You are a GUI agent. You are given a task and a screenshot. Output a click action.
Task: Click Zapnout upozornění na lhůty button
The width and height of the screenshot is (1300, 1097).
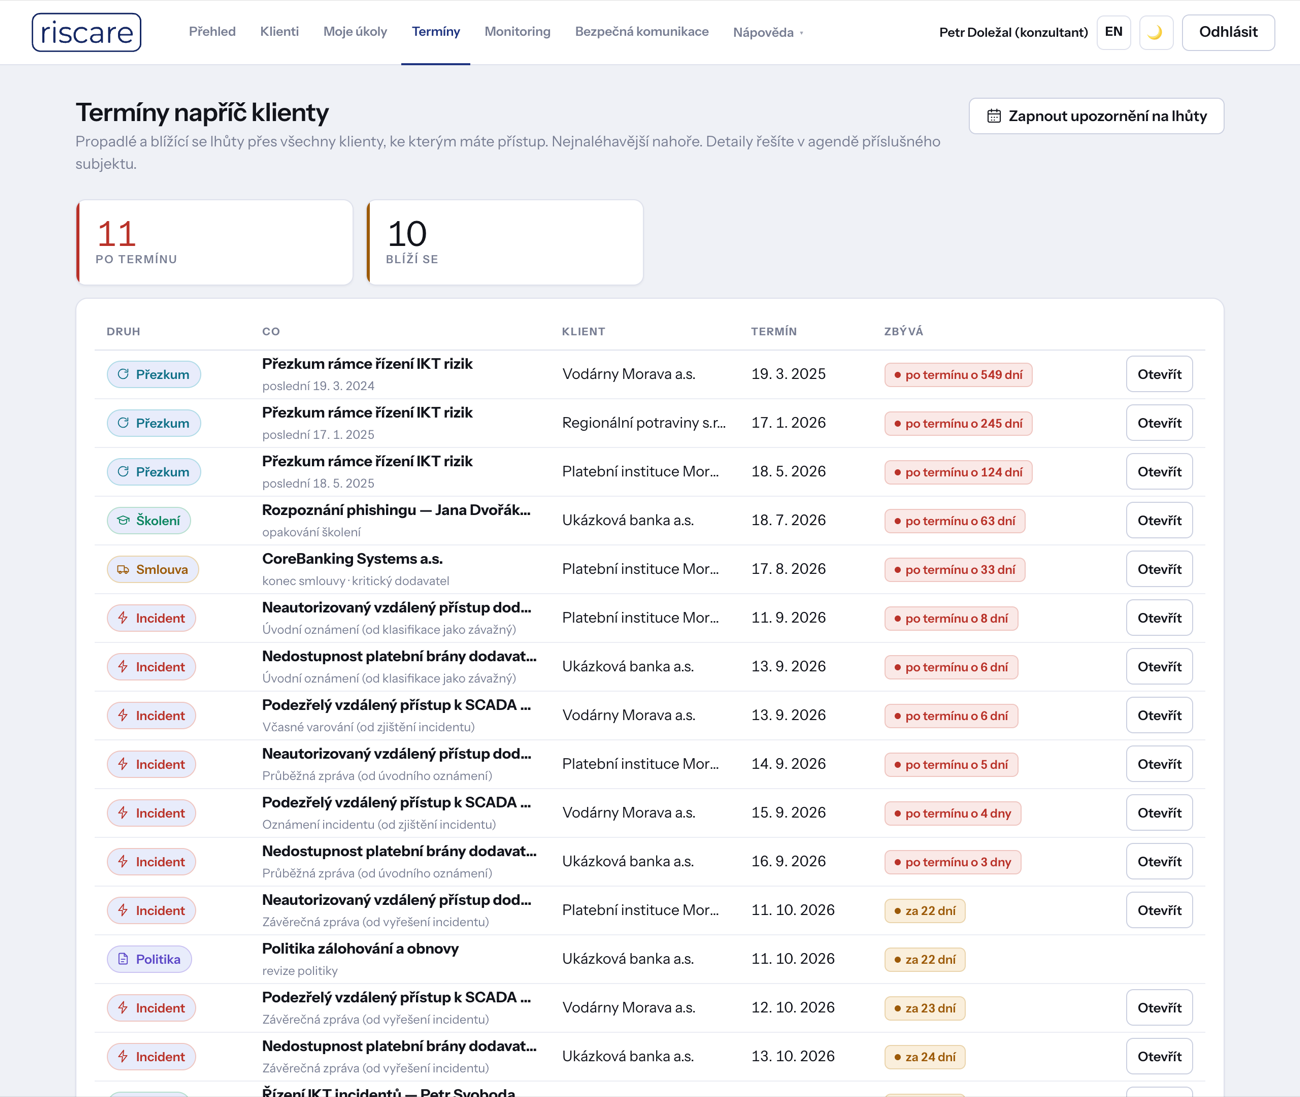pyautogui.click(x=1096, y=116)
